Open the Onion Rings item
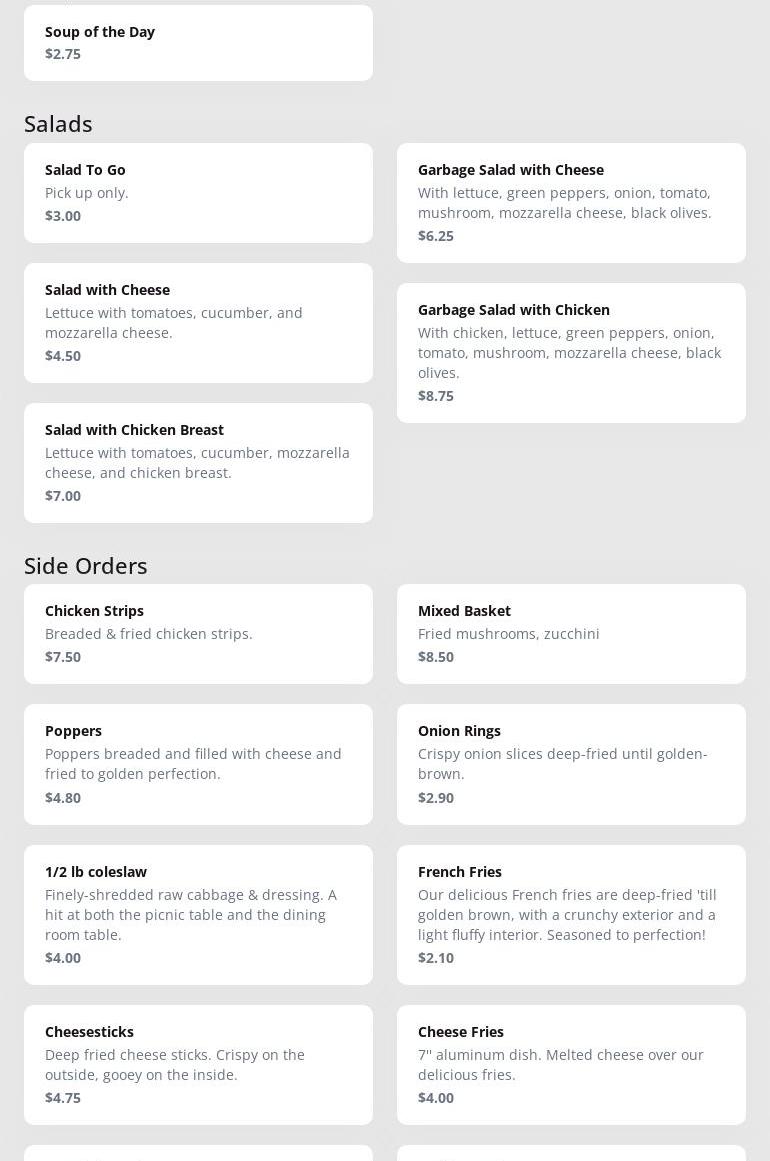Screen dimensions: 770x1161 (x=571, y=764)
